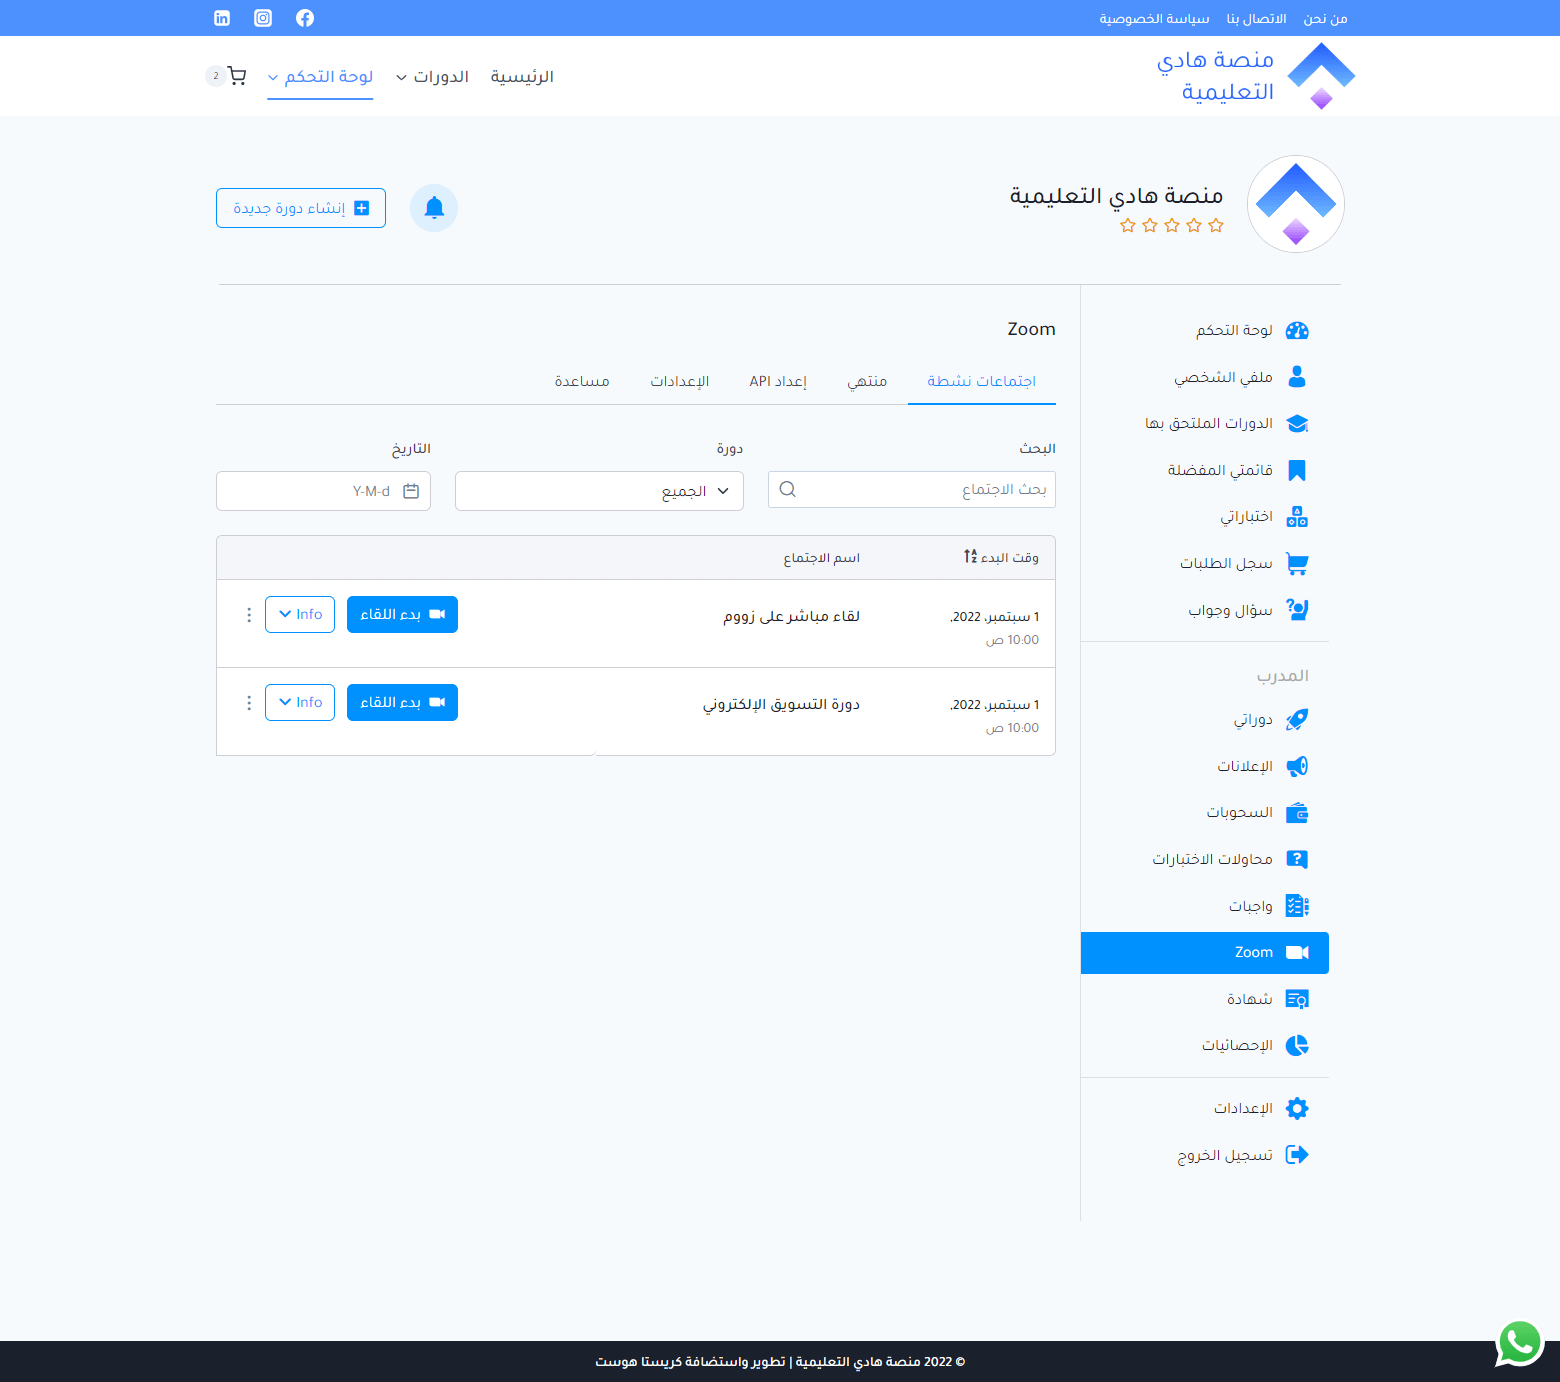The height and width of the screenshot is (1382, 1560).
Task: Go to الرئيسية in navigation
Action: click(522, 77)
